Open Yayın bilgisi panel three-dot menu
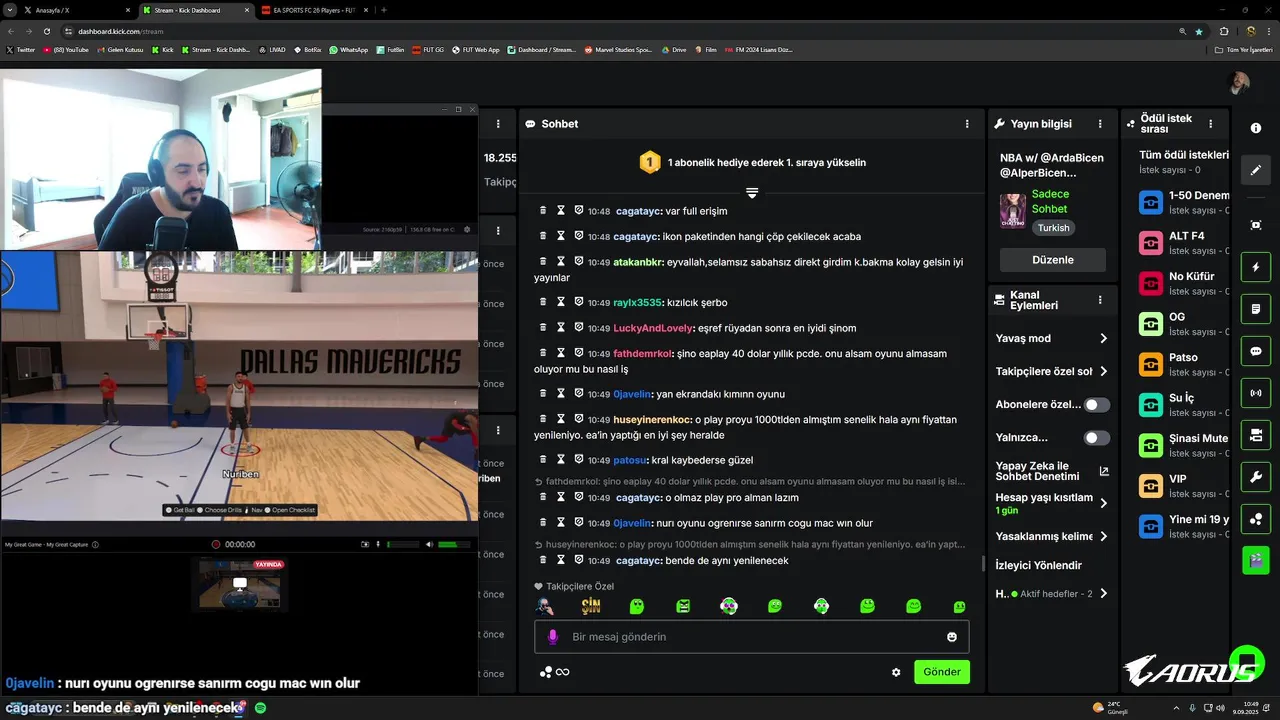Image resolution: width=1280 pixels, height=720 pixels. point(1100,124)
